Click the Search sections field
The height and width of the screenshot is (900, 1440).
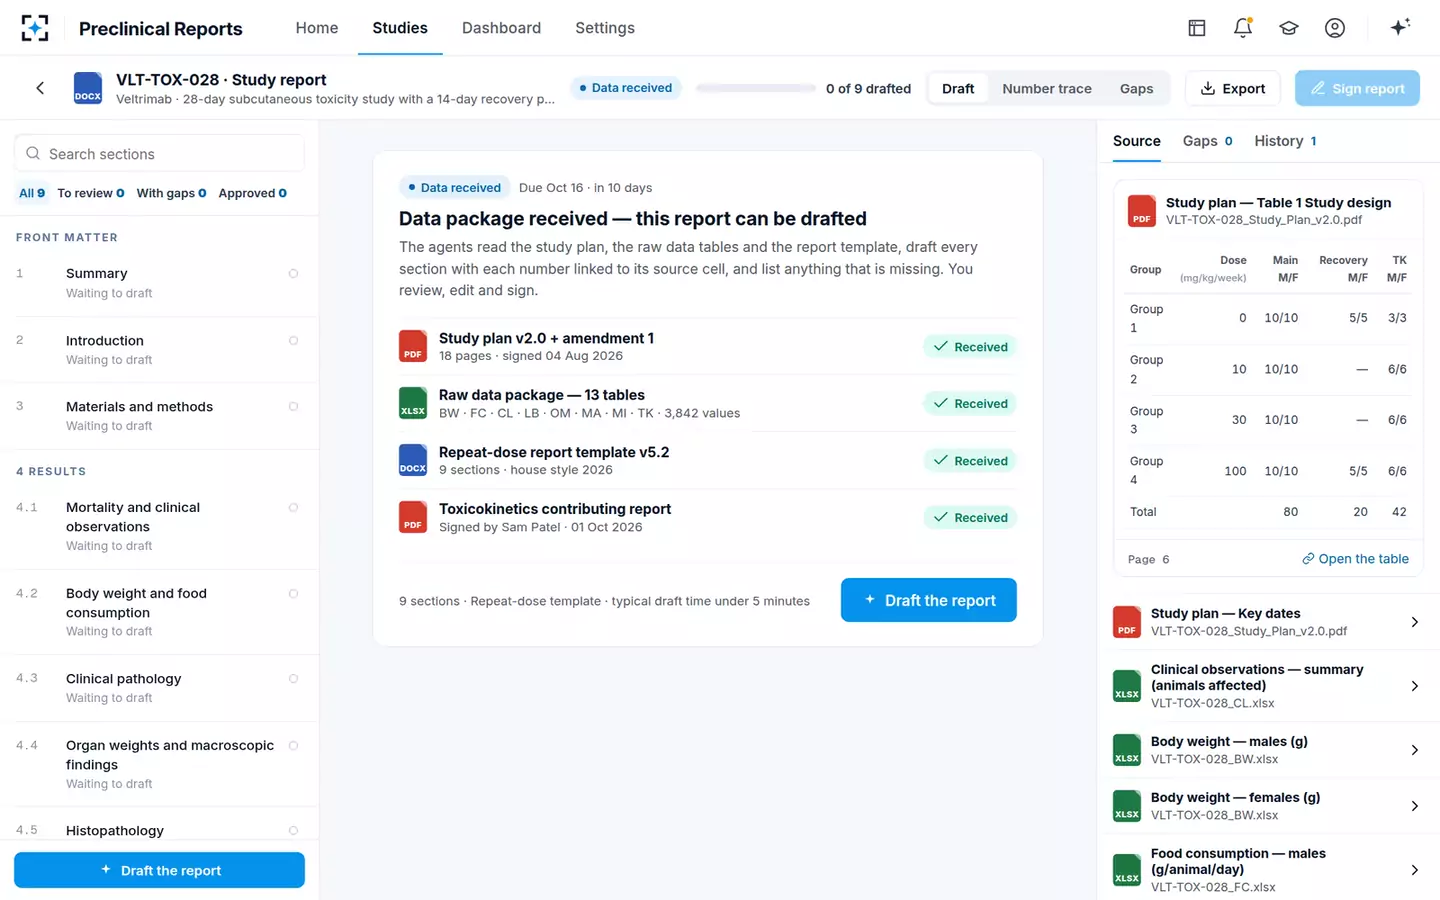coord(159,153)
